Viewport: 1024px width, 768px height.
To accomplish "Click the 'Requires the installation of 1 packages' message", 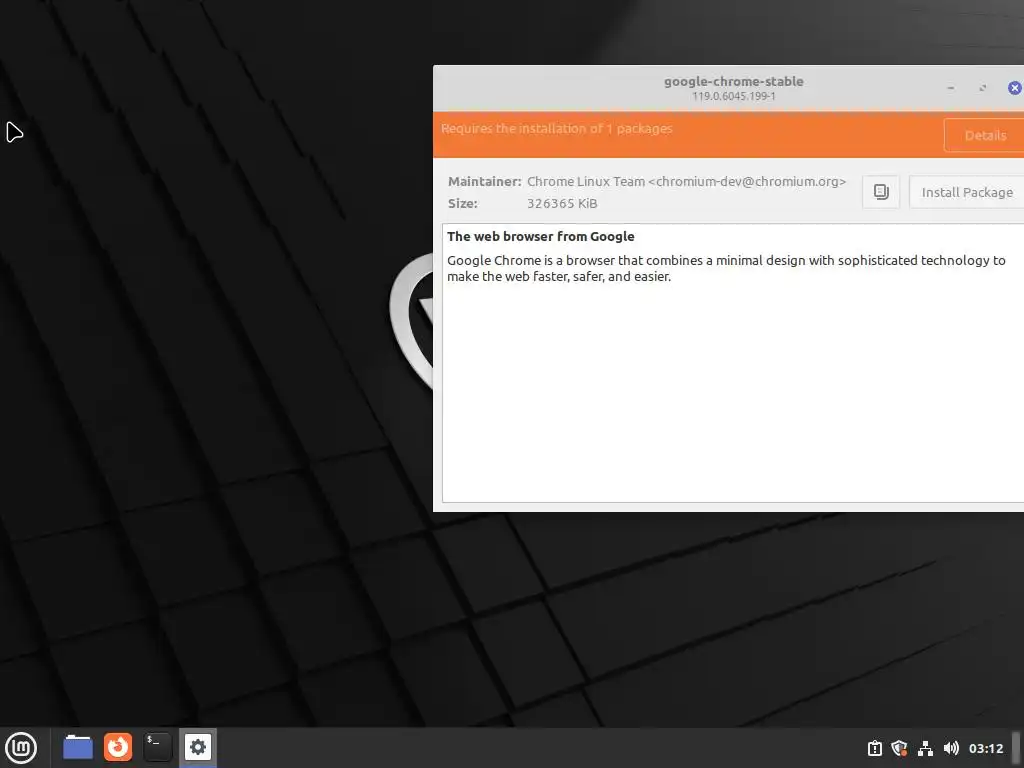I will [x=556, y=129].
